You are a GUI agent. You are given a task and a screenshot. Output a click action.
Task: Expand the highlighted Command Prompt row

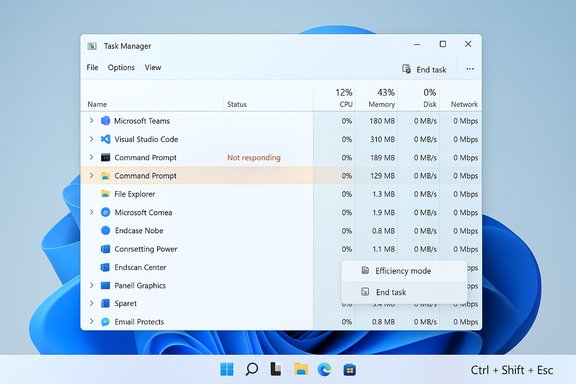click(91, 175)
